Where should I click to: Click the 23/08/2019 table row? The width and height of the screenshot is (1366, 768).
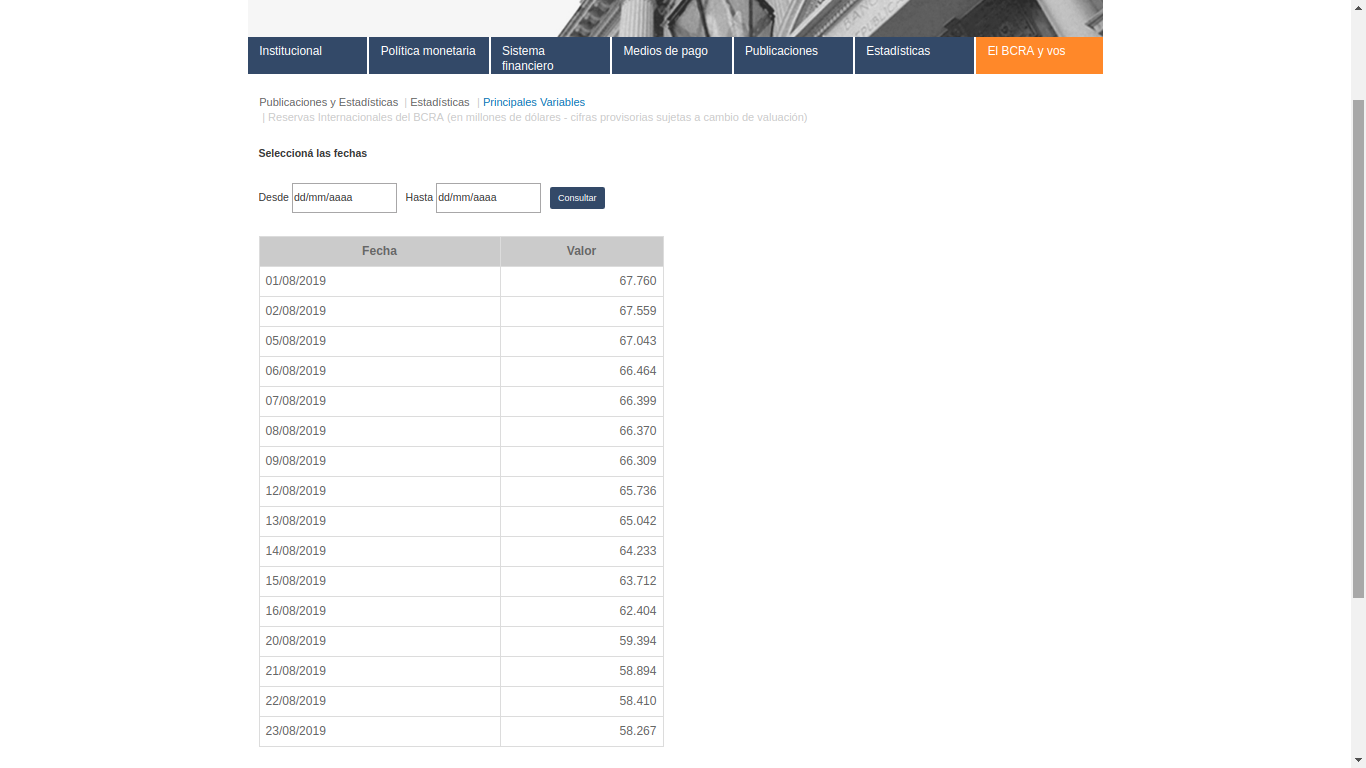[x=460, y=731]
